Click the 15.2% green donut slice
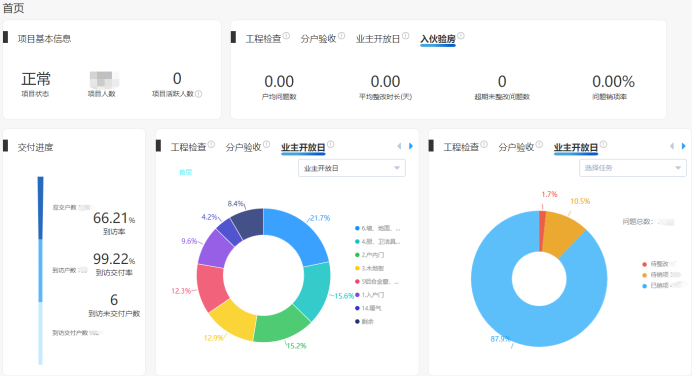The image size is (692, 376). click(281, 325)
